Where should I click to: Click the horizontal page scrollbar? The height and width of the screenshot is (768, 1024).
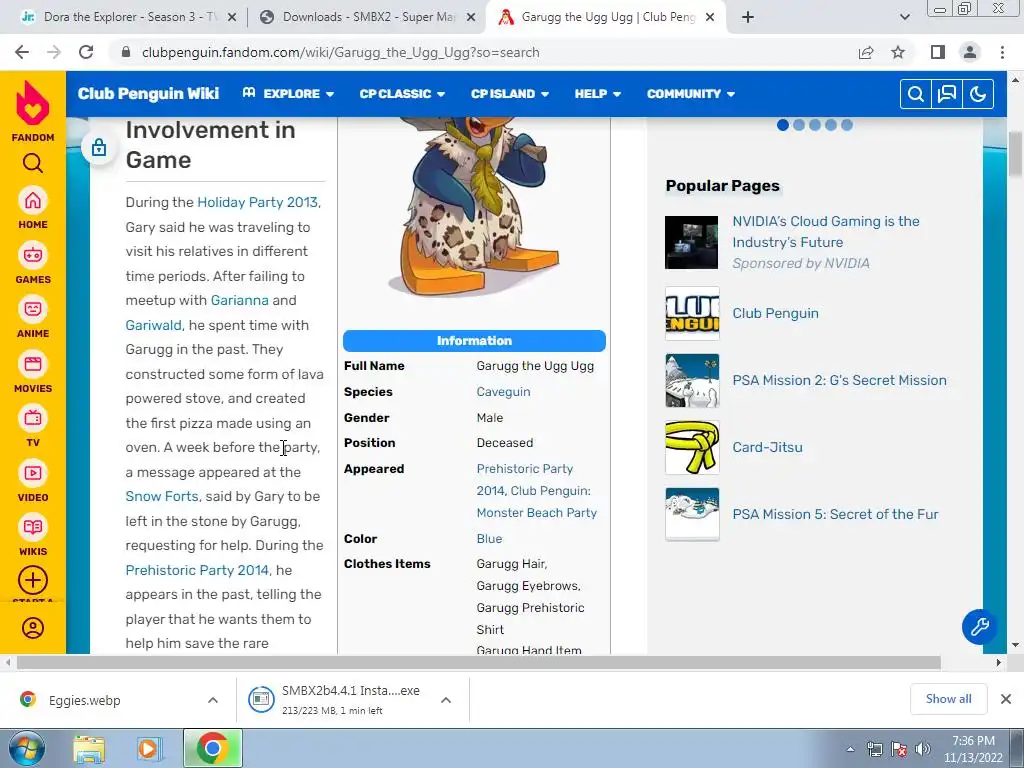[478, 662]
